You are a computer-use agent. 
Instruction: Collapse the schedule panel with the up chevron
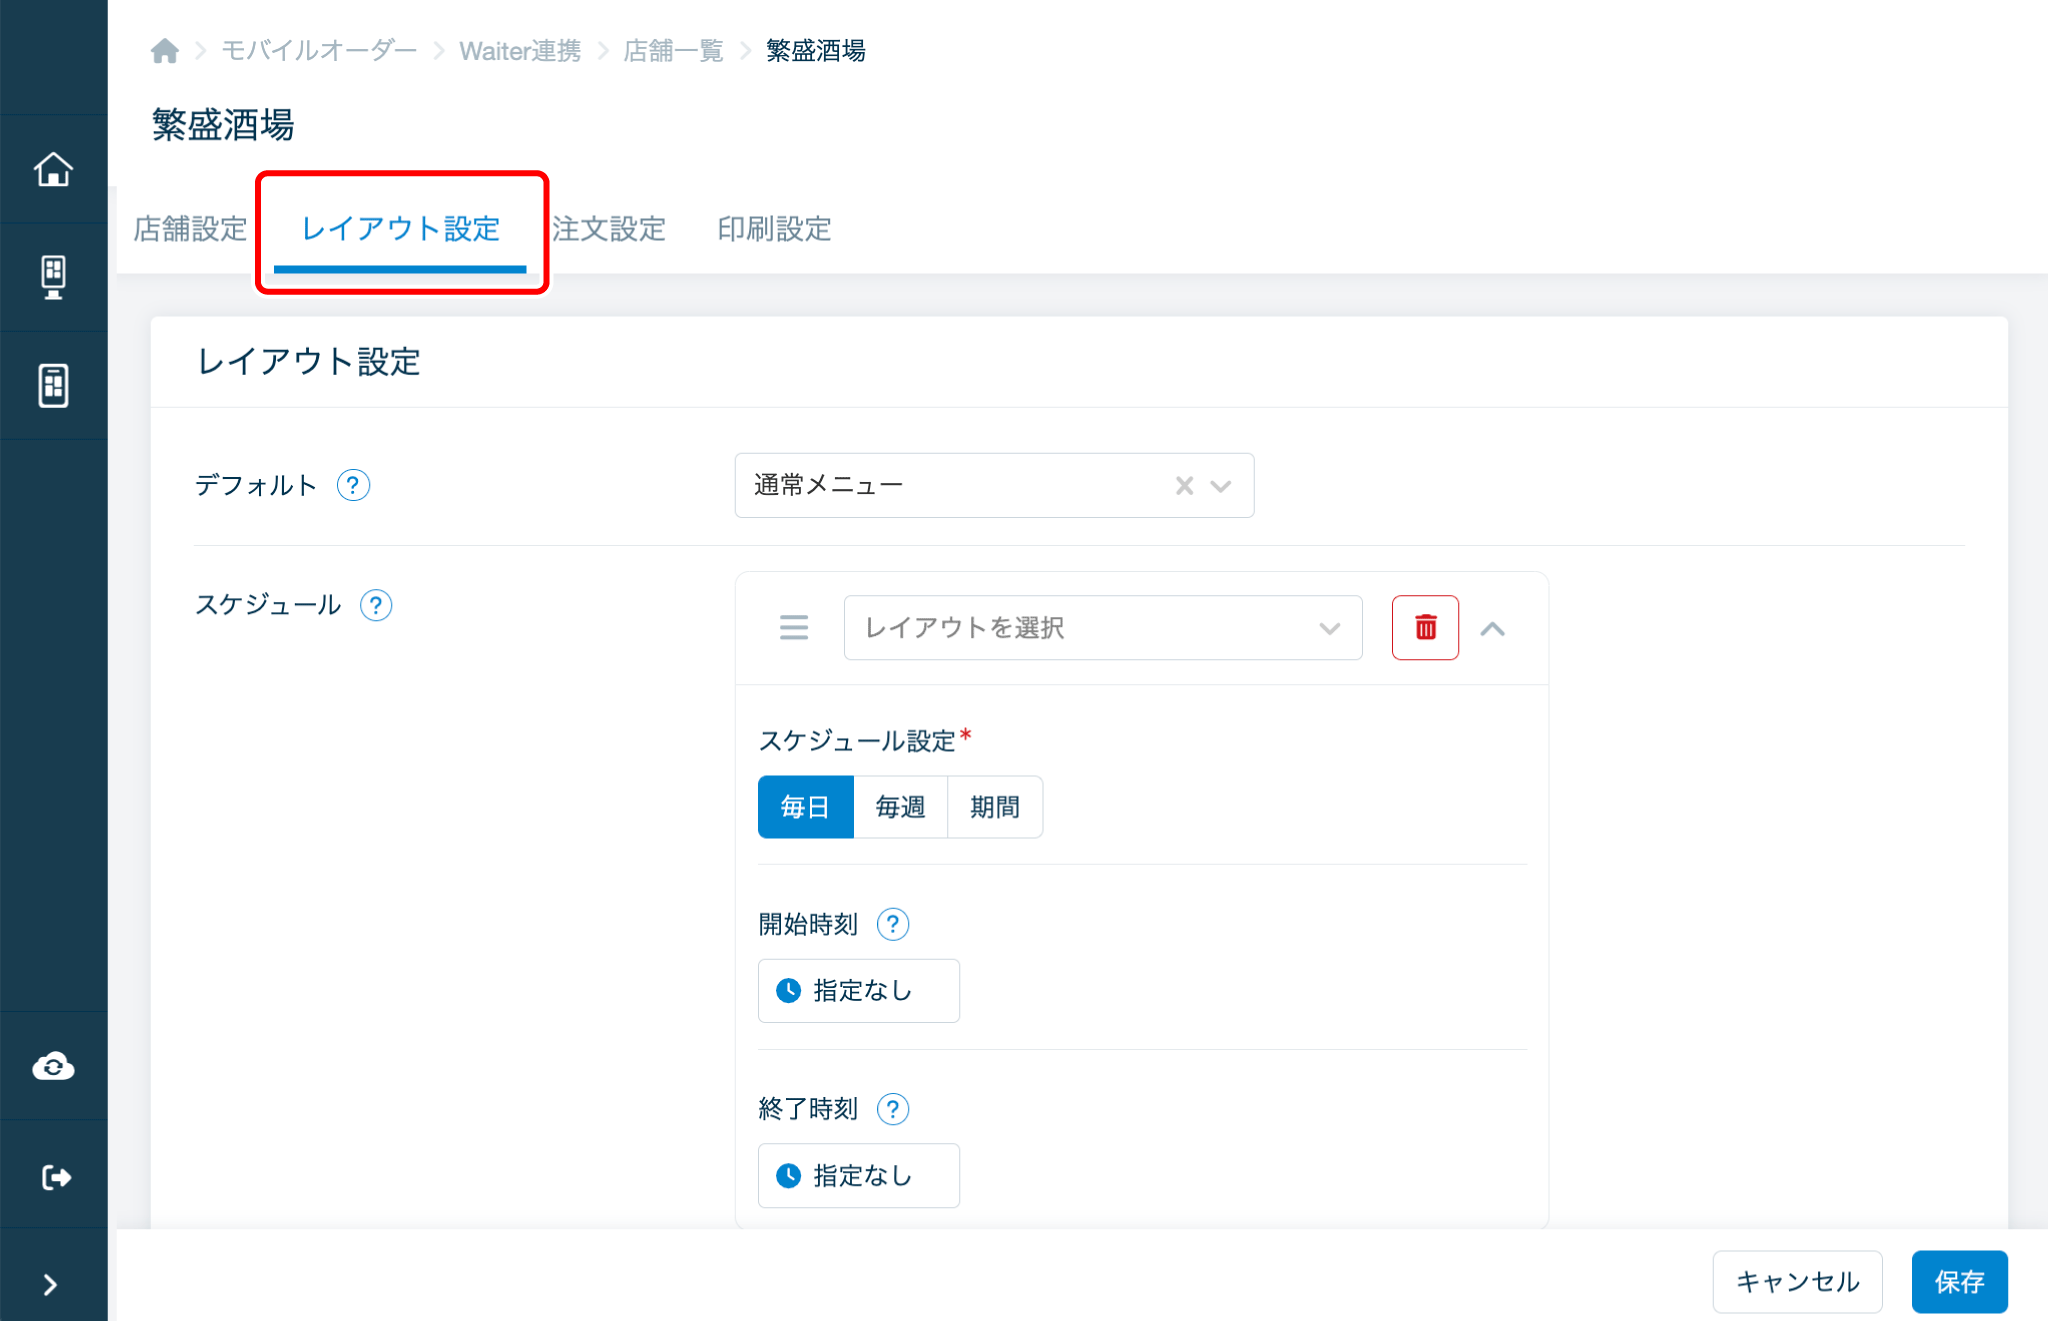click(1492, 628)
